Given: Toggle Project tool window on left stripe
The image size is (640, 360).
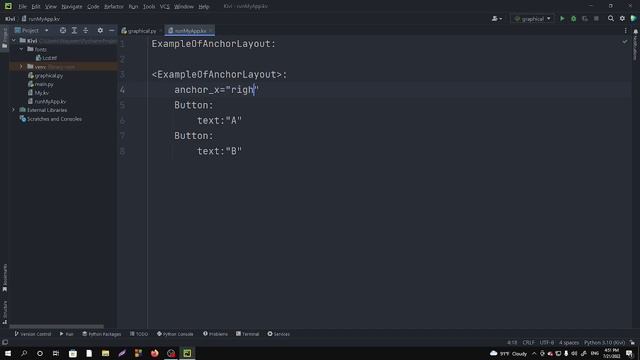Looking at the screenshot, I should (x=4, y=39).
